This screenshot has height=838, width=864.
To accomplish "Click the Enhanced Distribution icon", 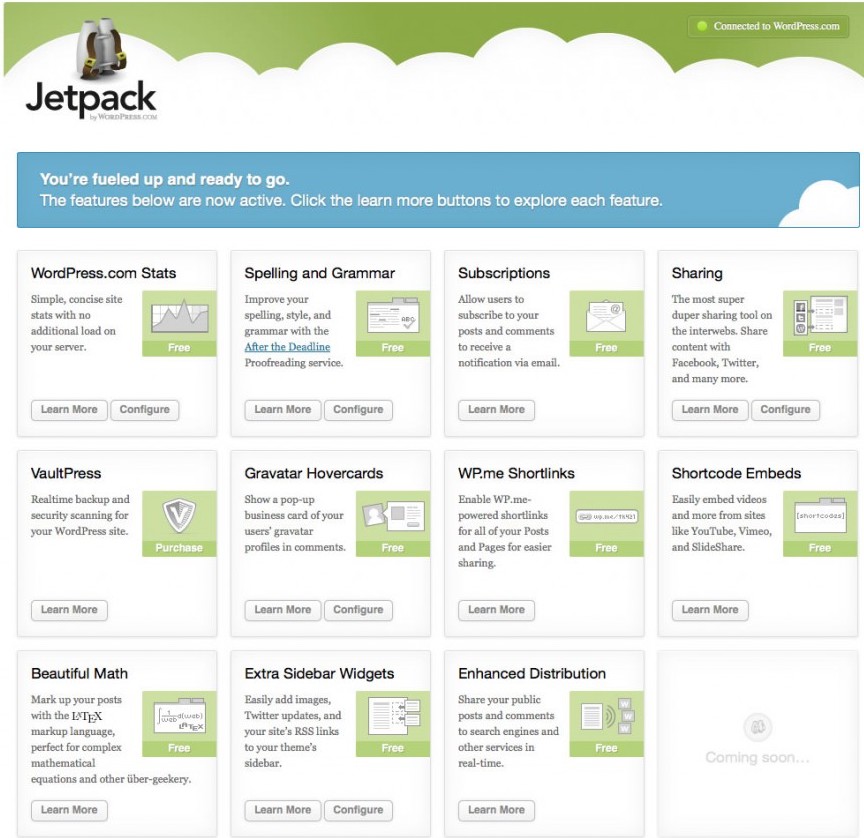I will [606, 715].
